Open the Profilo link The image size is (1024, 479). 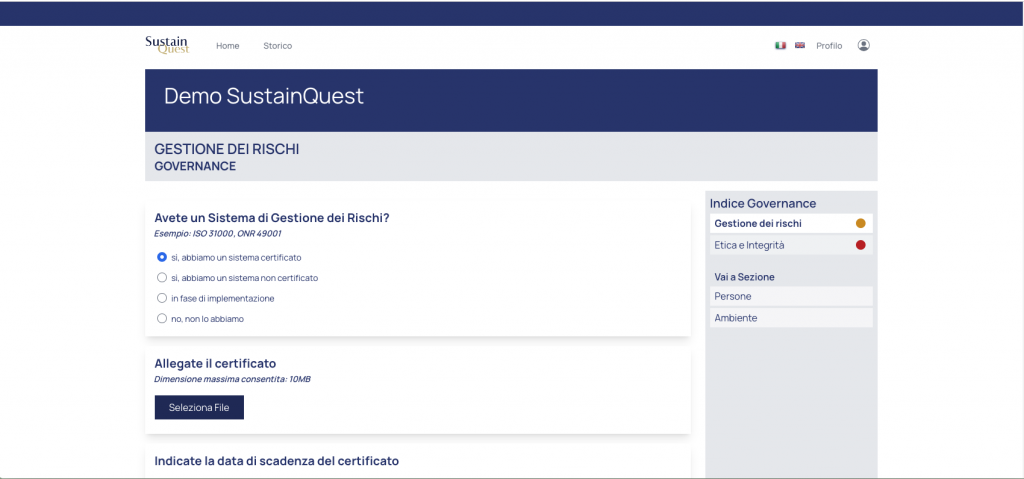(829, 46)
